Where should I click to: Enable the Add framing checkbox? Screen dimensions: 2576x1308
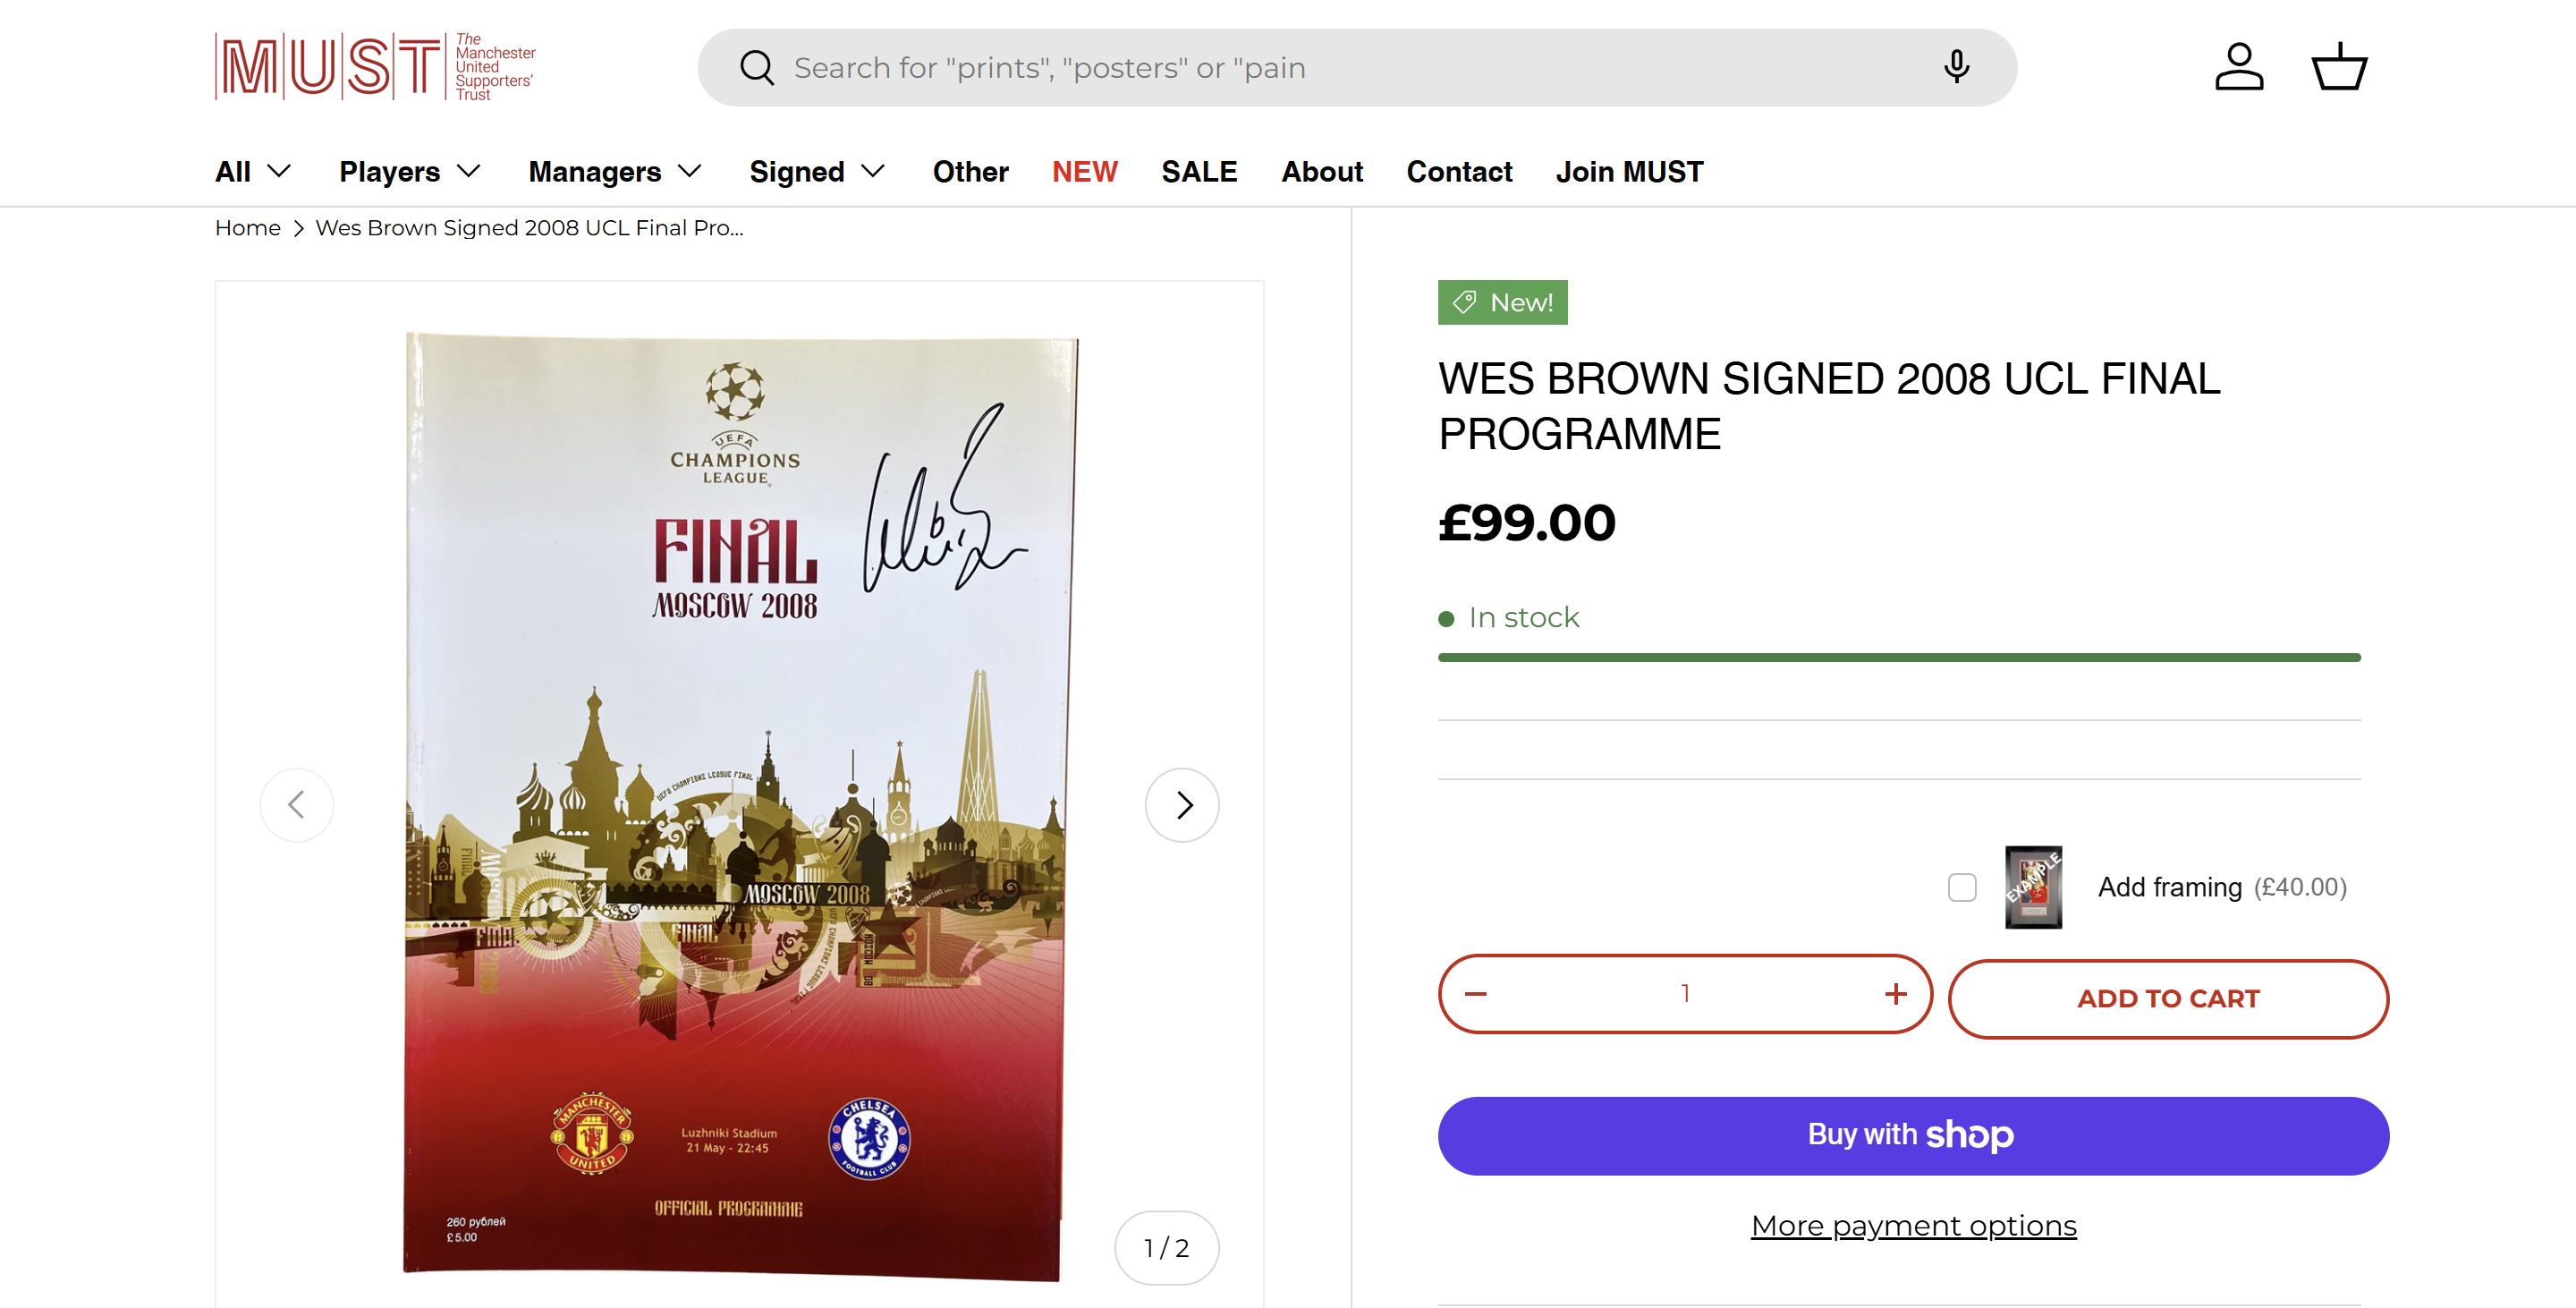pyautogui.click(x=1962, y=887)
